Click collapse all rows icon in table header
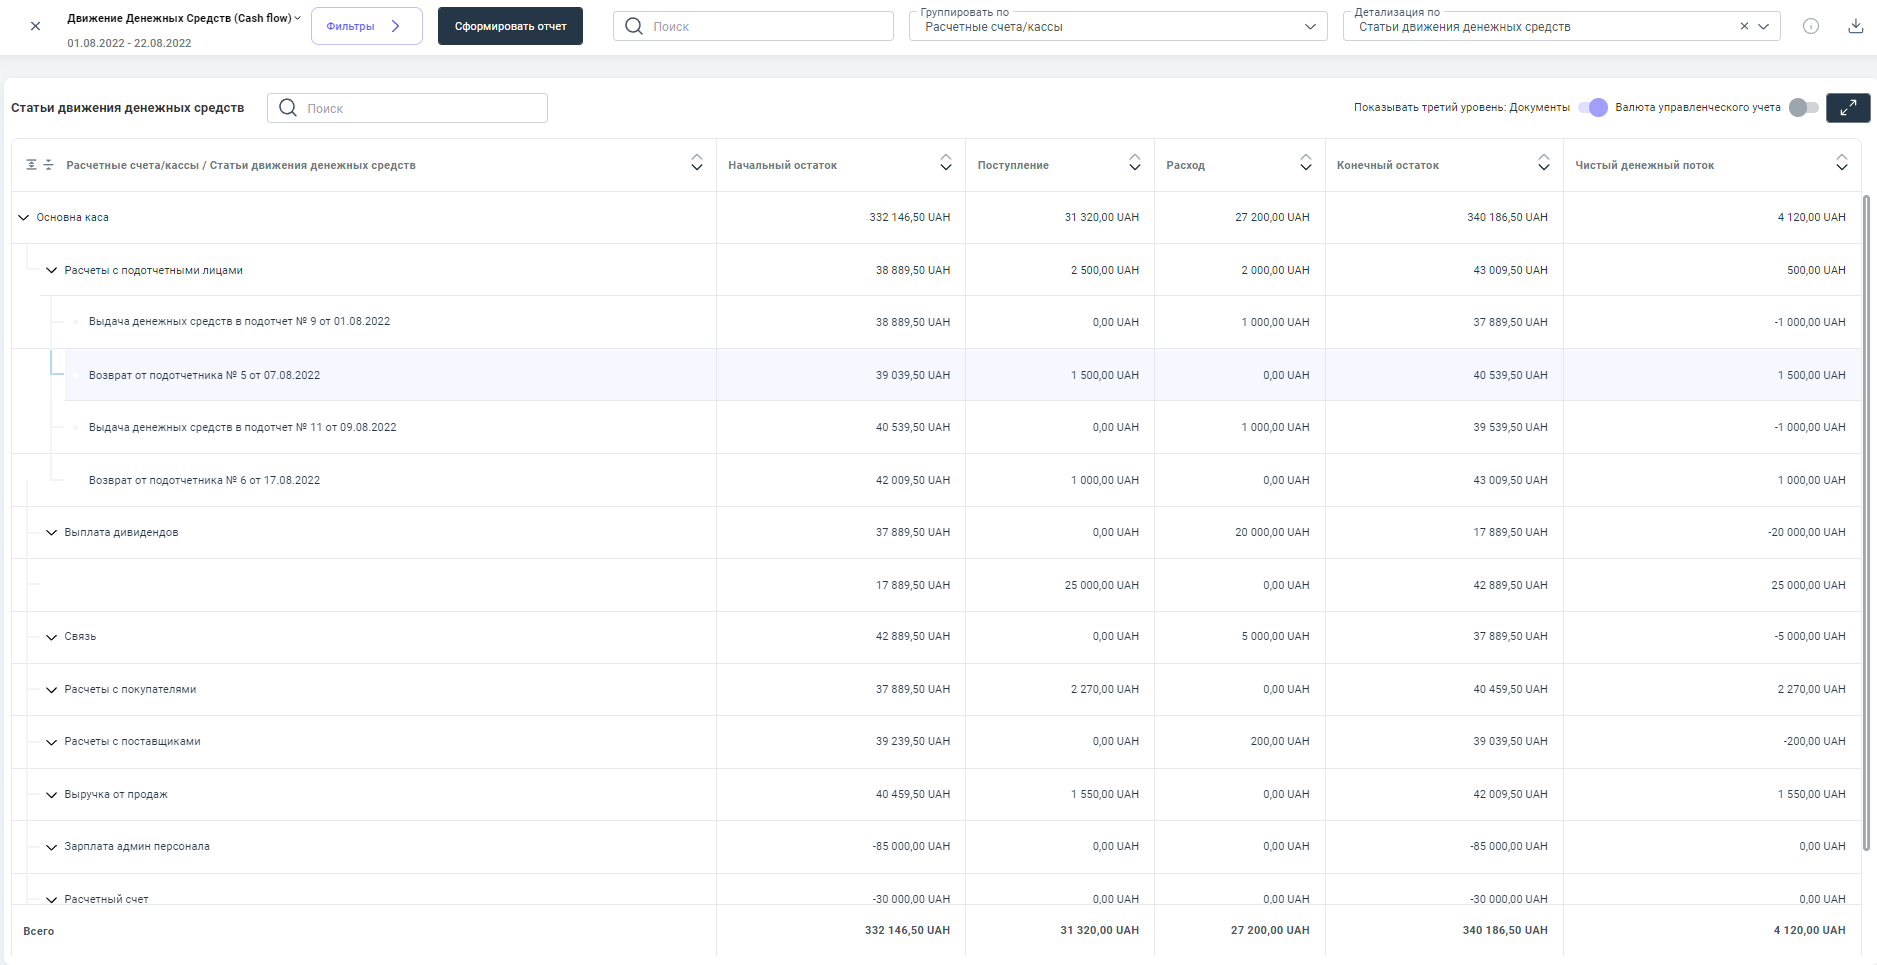The image size is (1877, 965). [48, 165]
